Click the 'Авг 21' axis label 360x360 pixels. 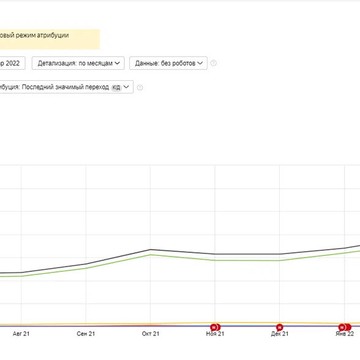[21, 334]
